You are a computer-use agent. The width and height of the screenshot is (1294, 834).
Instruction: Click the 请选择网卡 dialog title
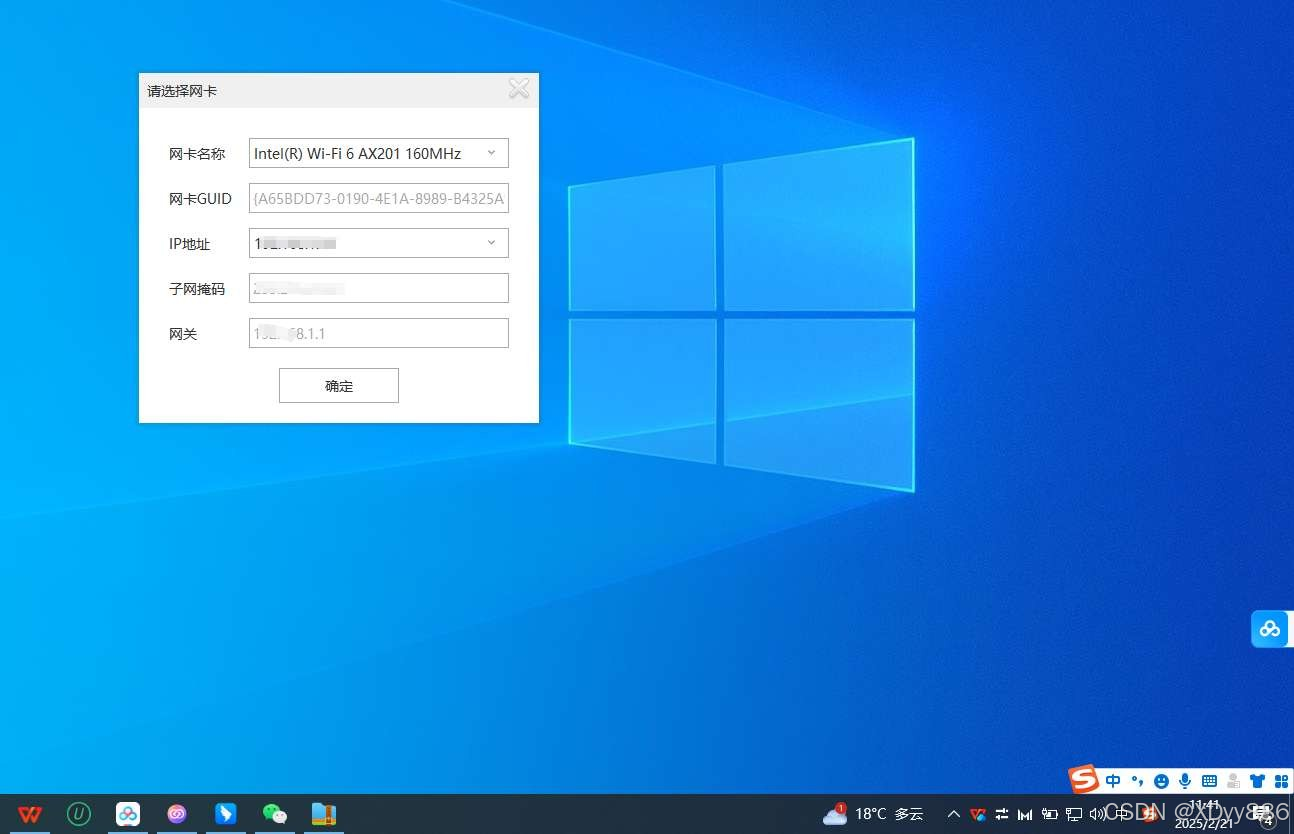(182, 91)
